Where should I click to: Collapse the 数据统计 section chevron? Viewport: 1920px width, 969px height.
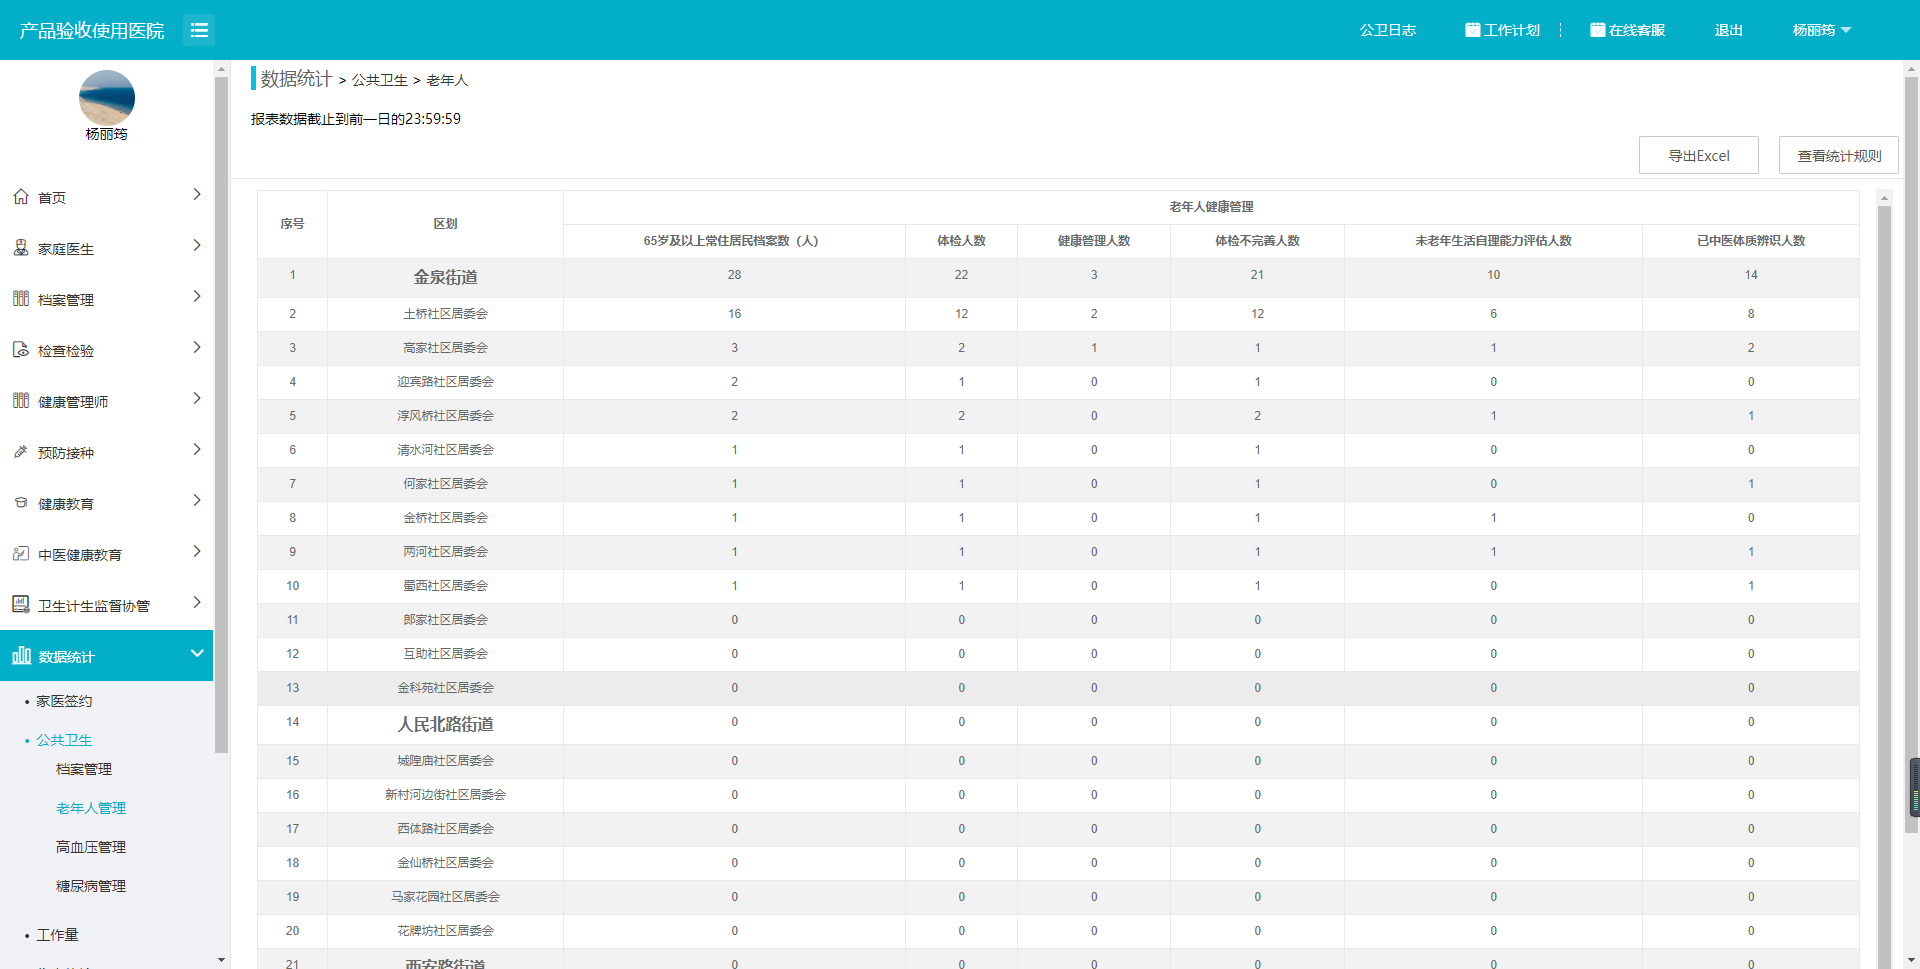197,654
